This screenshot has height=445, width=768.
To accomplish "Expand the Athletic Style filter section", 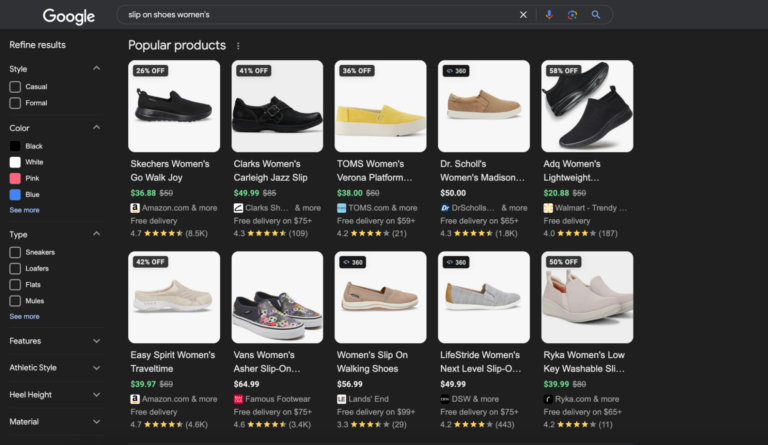I will pos(96,368).
